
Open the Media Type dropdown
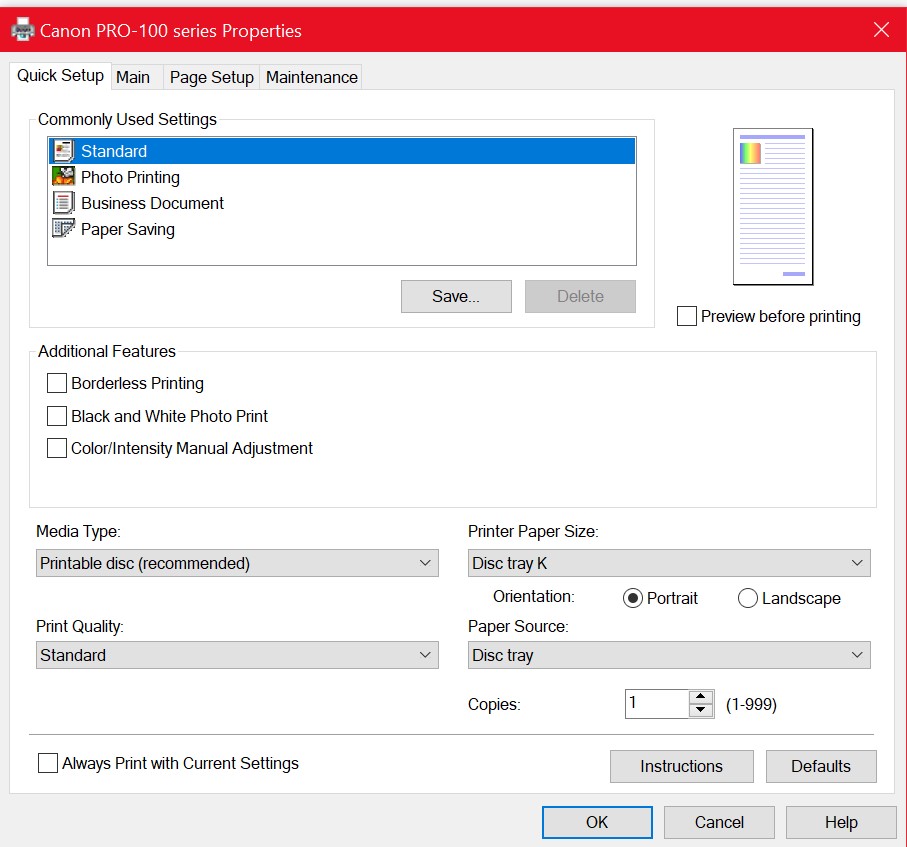point(237,563)
